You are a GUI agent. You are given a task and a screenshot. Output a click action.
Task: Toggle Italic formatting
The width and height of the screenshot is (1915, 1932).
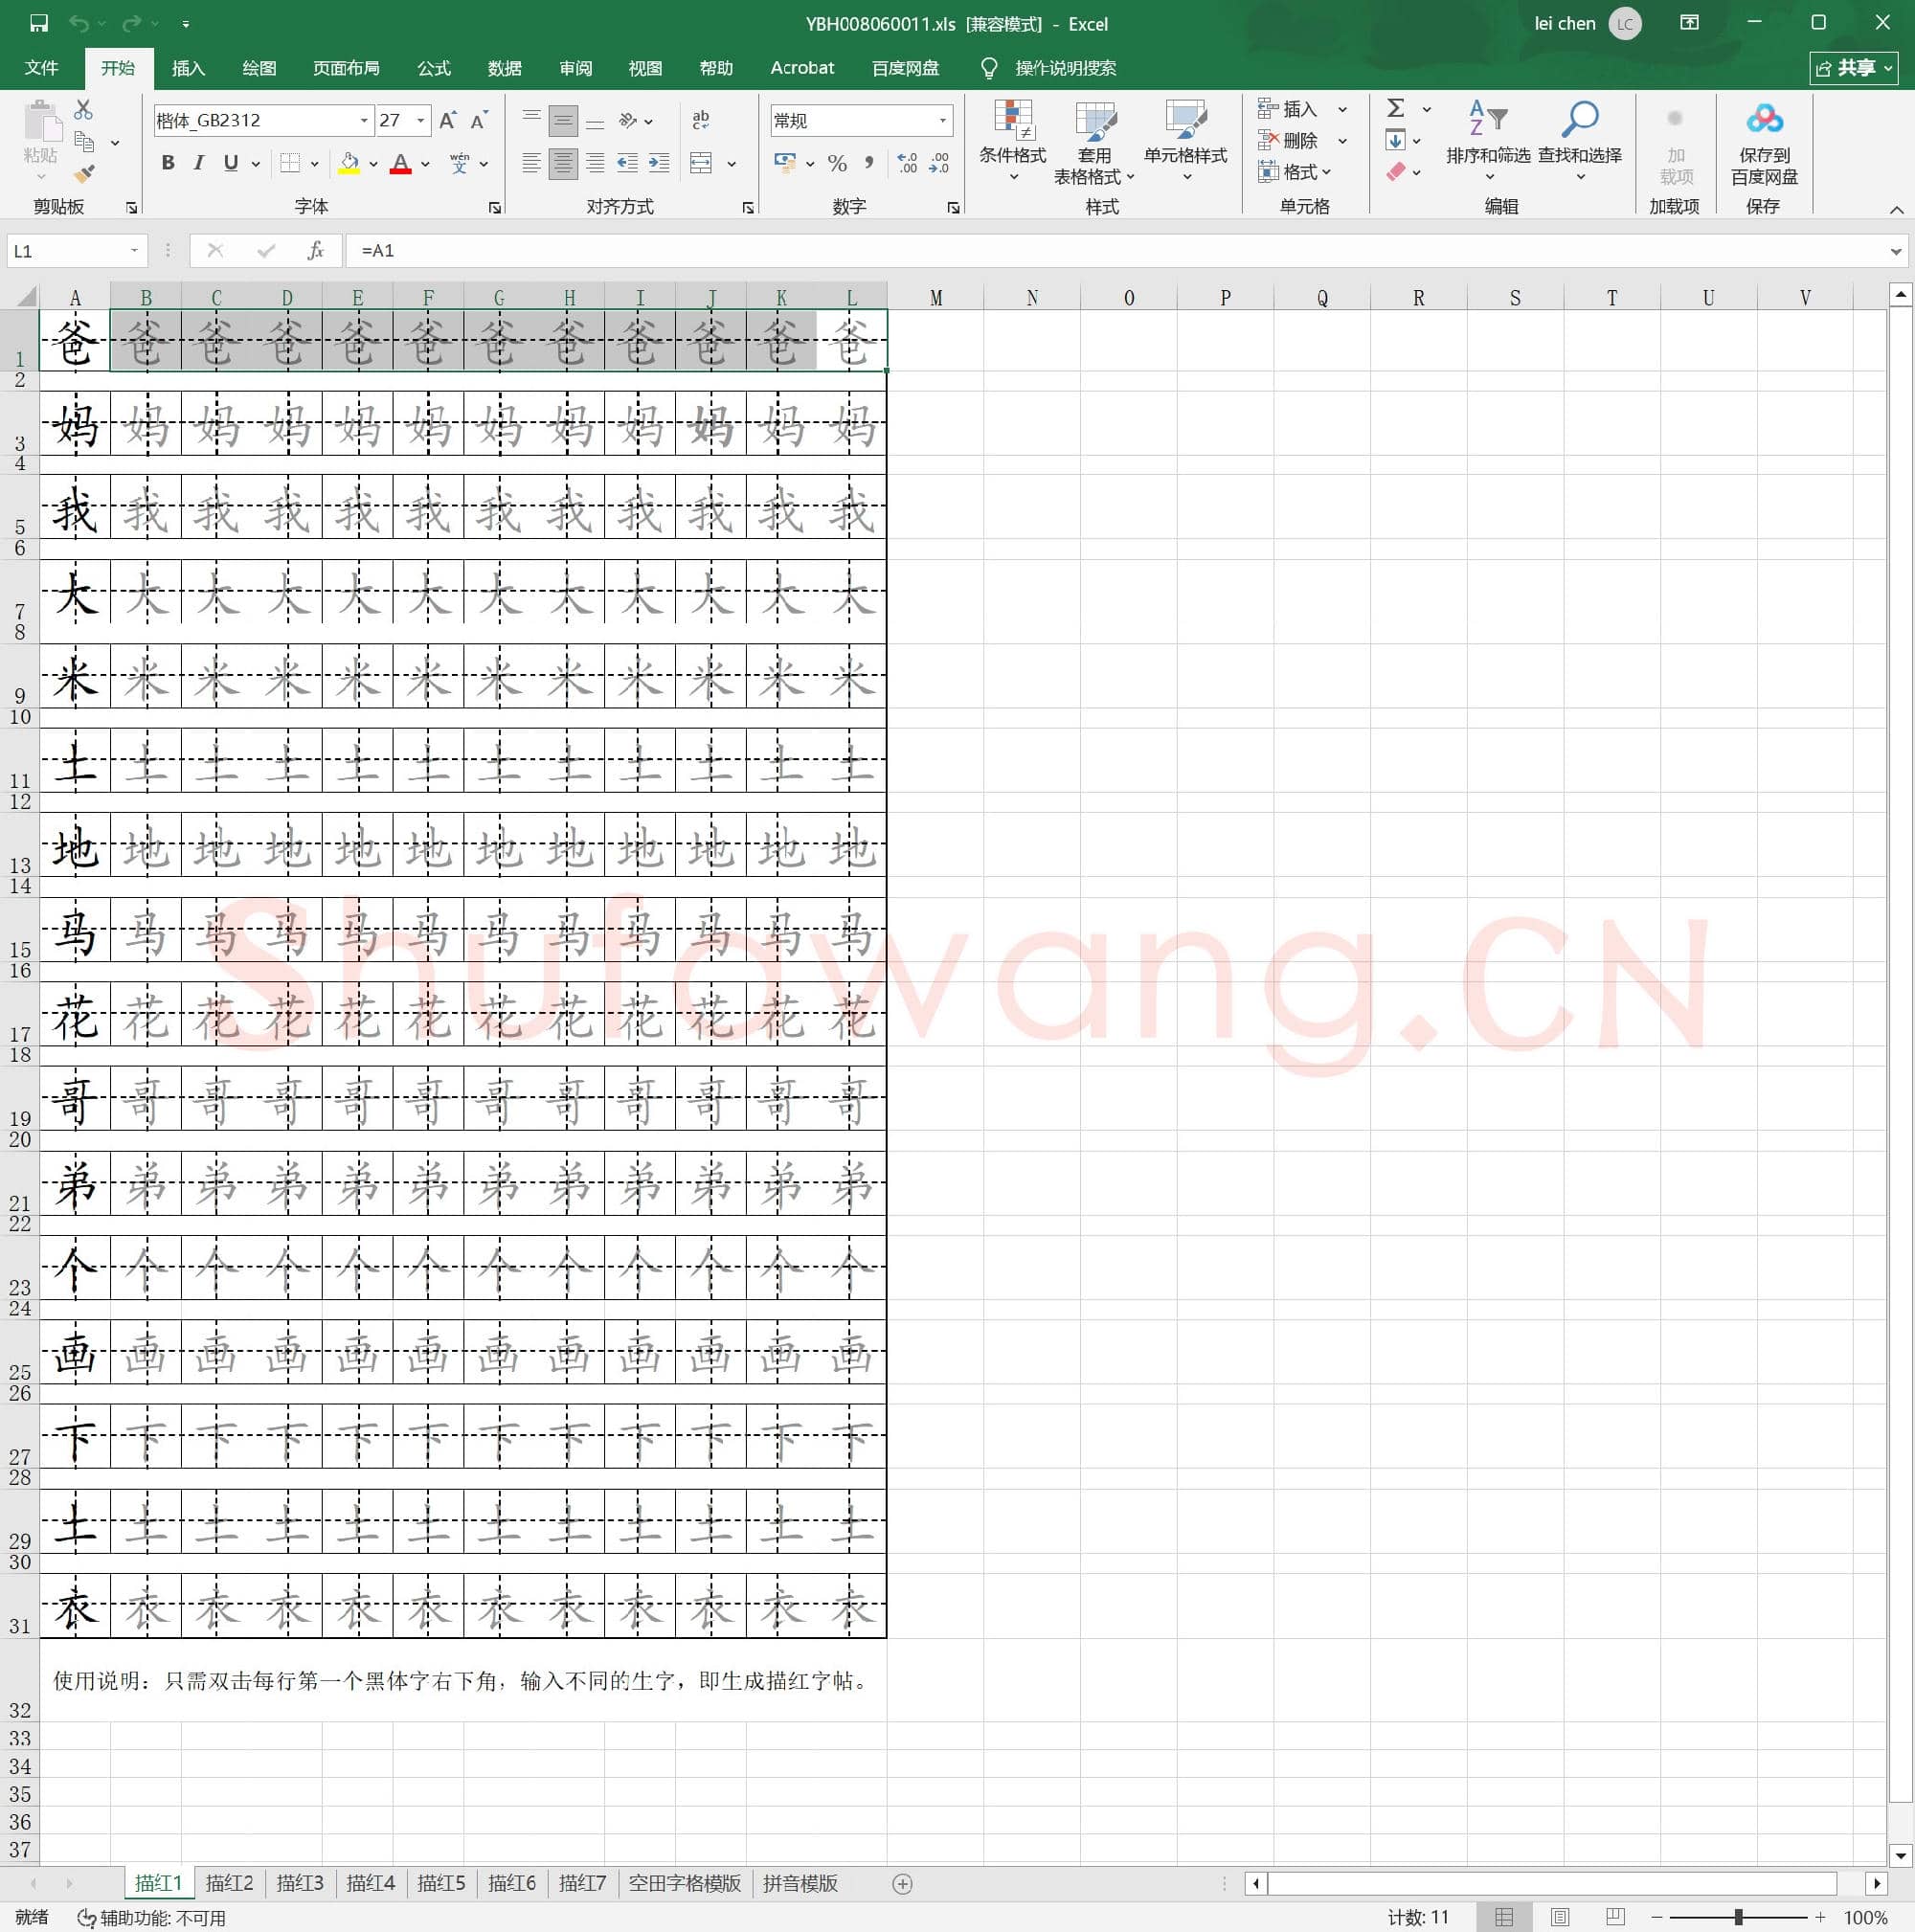[199, 163]
